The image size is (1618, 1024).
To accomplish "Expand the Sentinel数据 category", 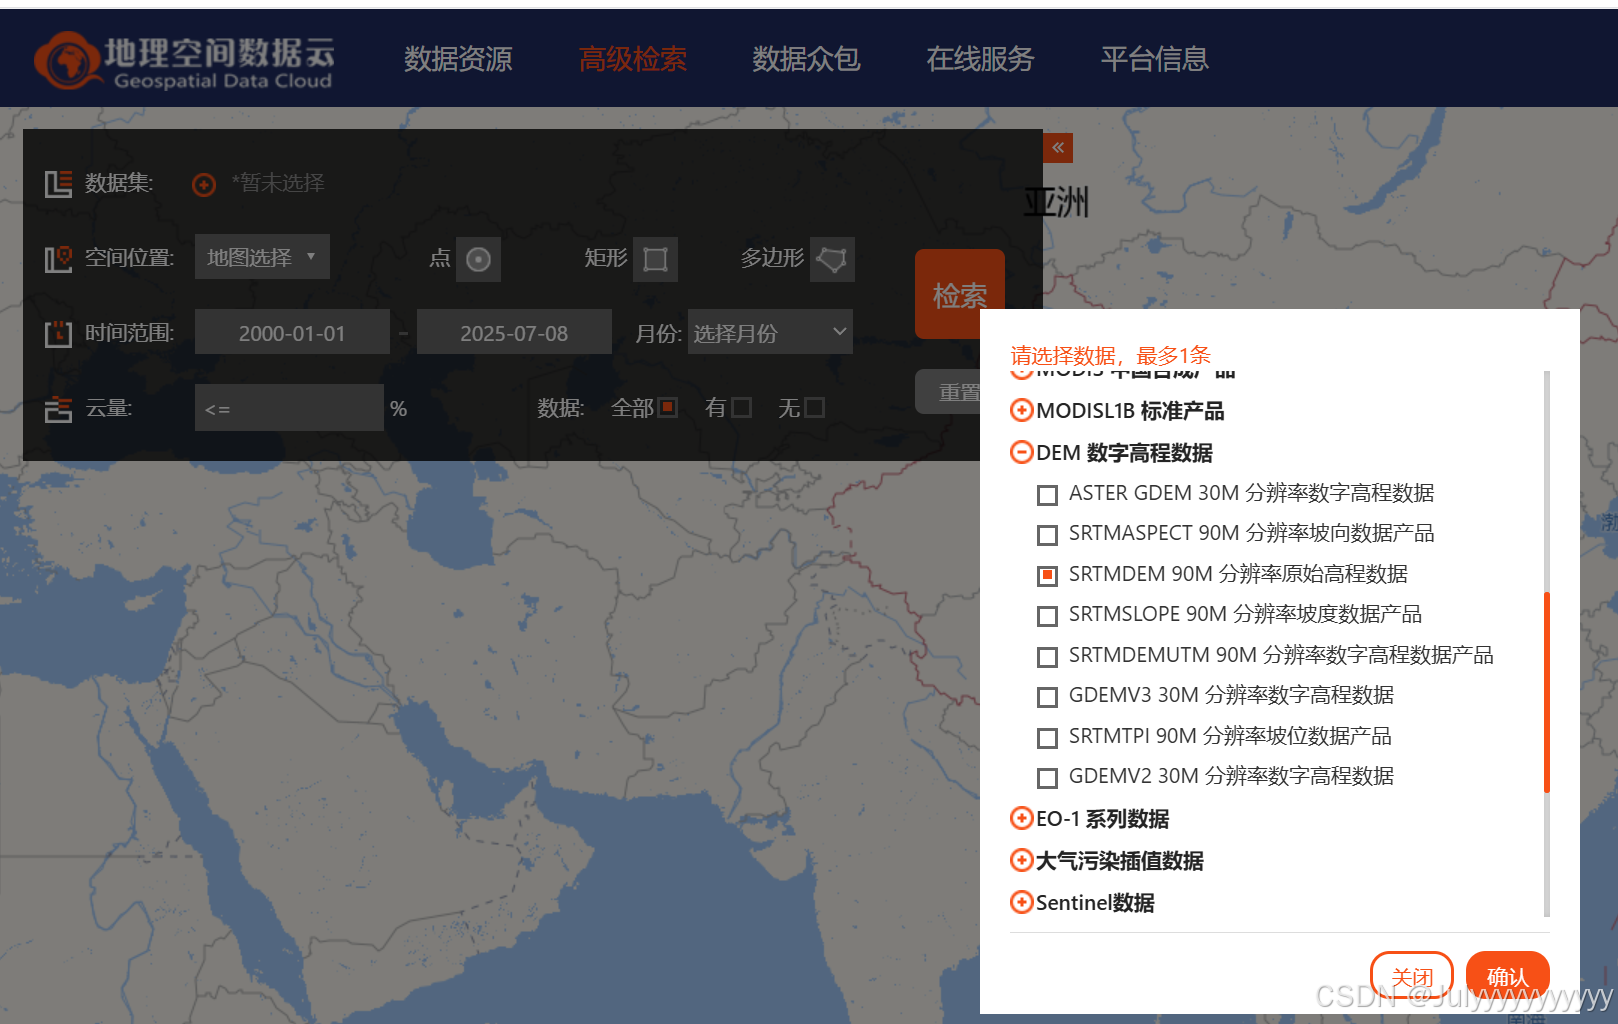I will tap(1021, 902).
